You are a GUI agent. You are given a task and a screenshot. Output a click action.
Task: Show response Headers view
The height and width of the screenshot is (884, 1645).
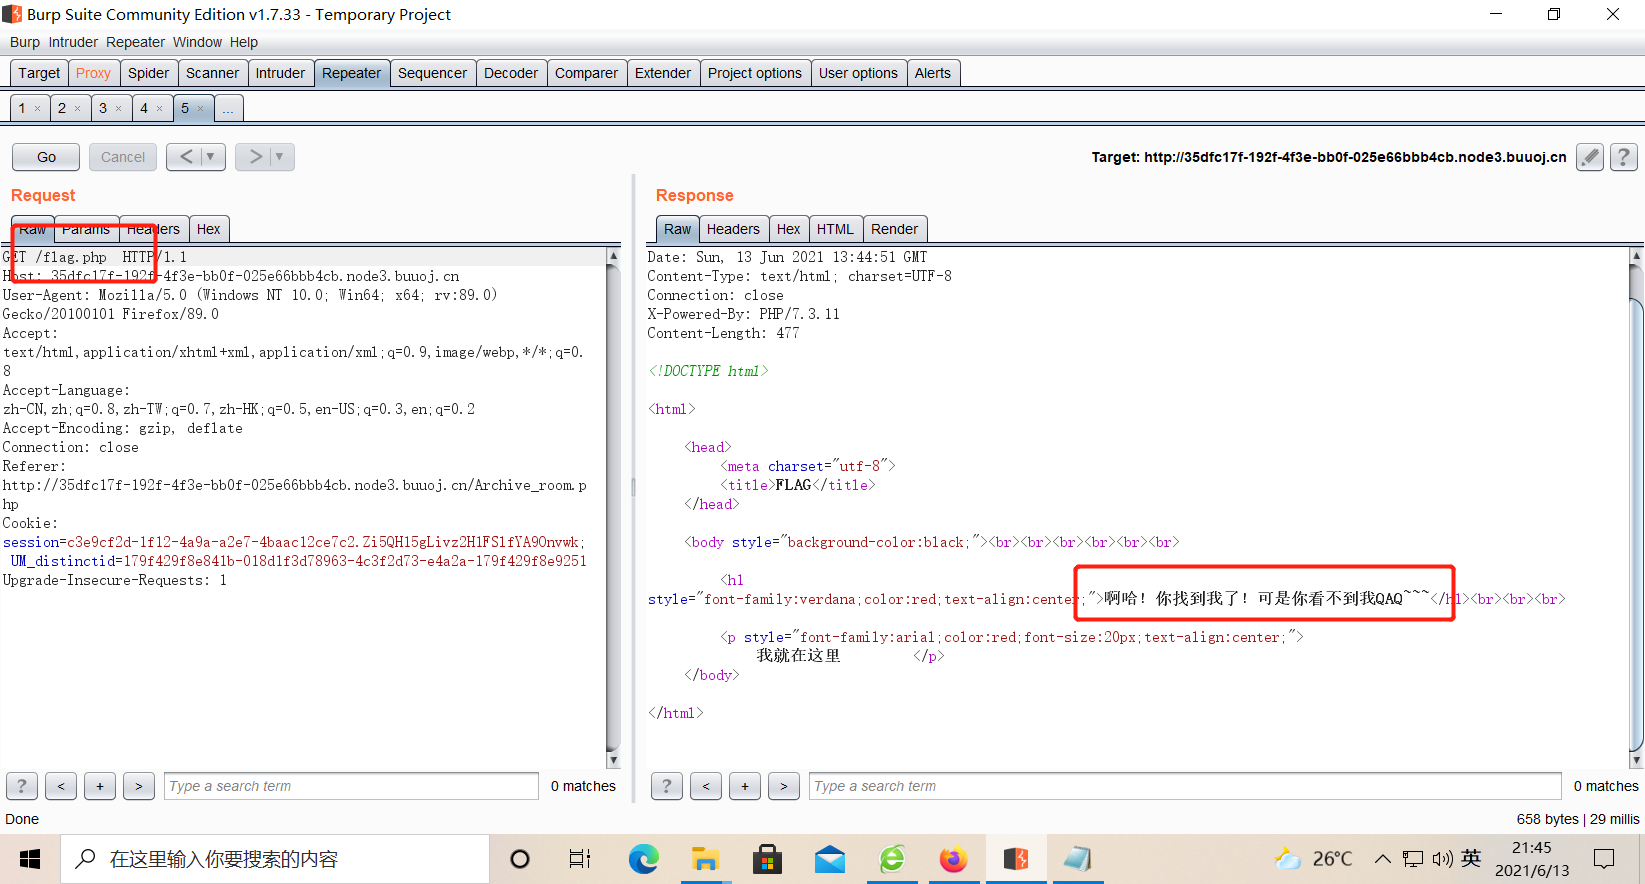pos(733,229)
